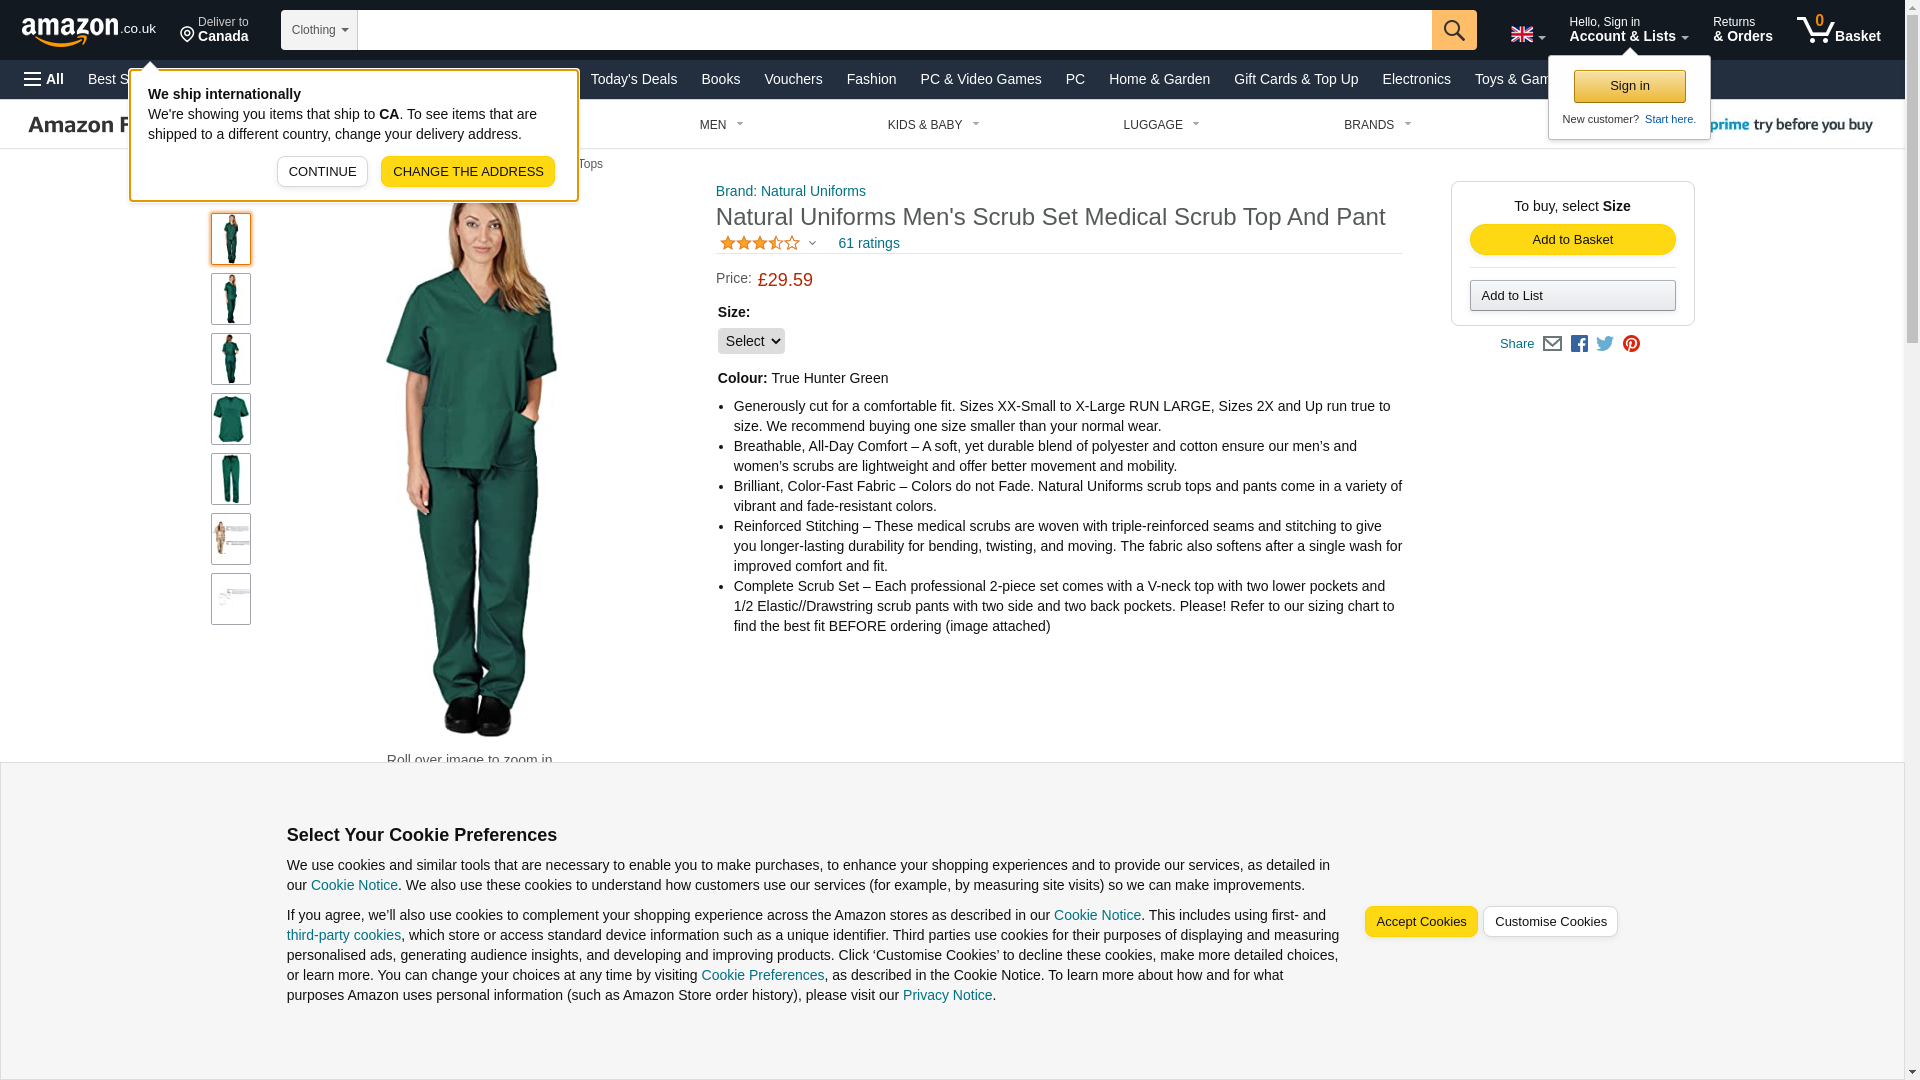Open Today's Deals navigation item
The image size is (1920, 1080).
pyautogui.click(x=633, y=79)
